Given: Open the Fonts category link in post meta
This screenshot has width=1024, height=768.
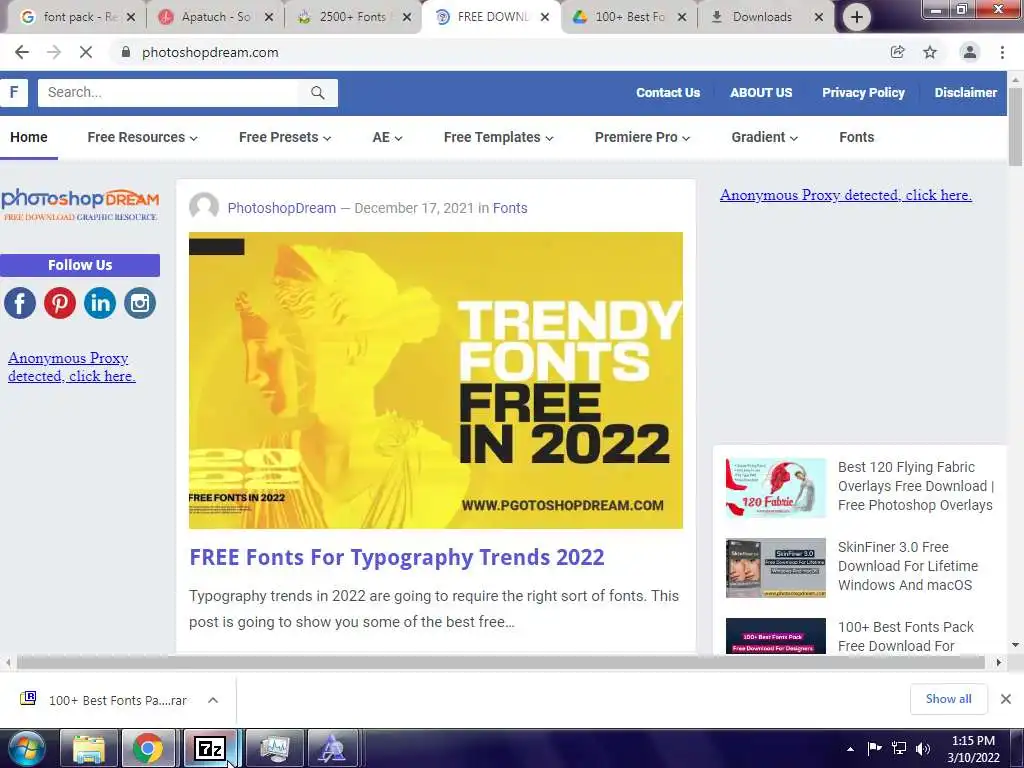Looking at the screenshot, I should click(509, 208).
